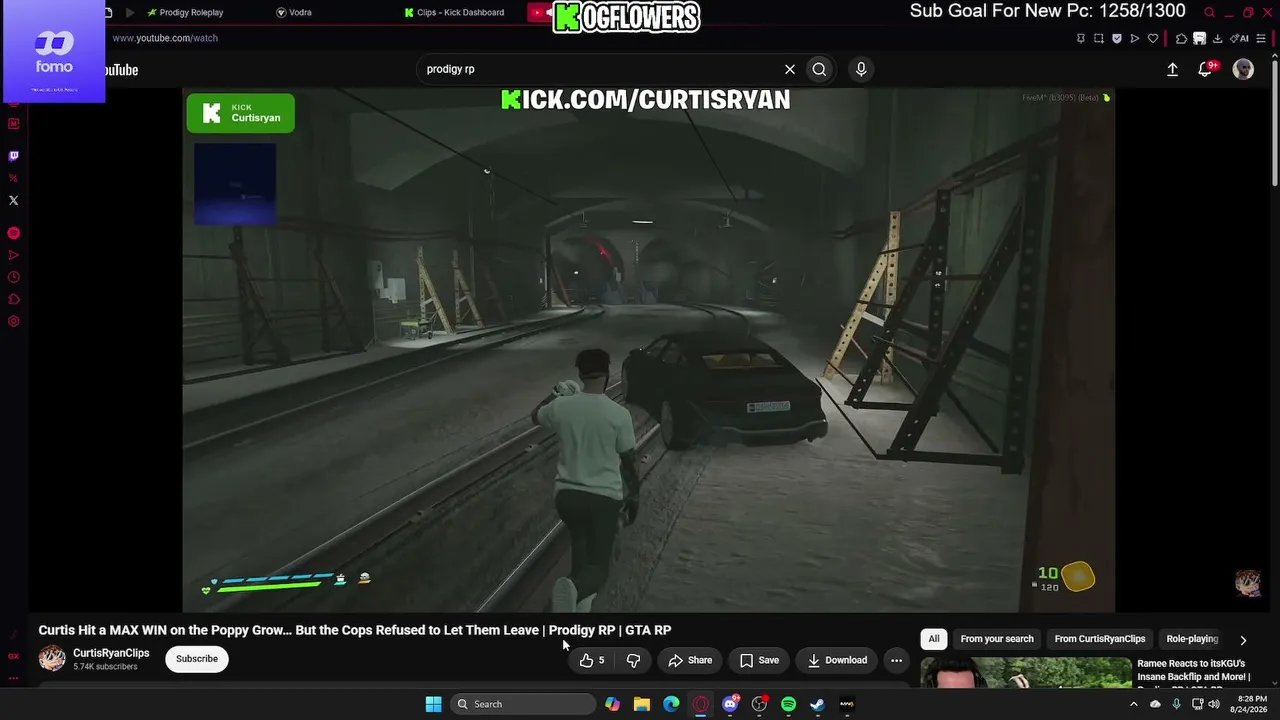
Task: Open the ad blocker shield icon
Action: [1117, 38]
